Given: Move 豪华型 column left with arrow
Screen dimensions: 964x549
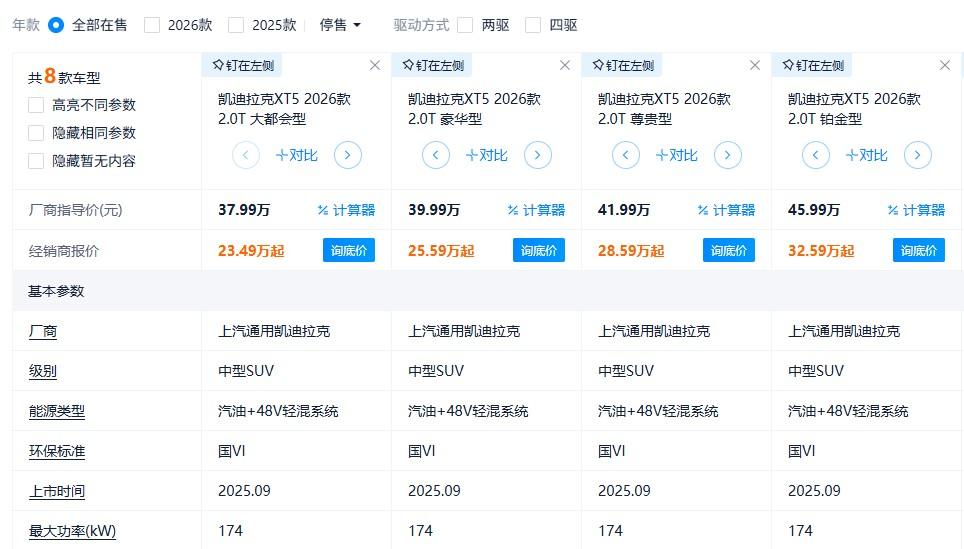Looking at the screenshot, I should (436, 155).
